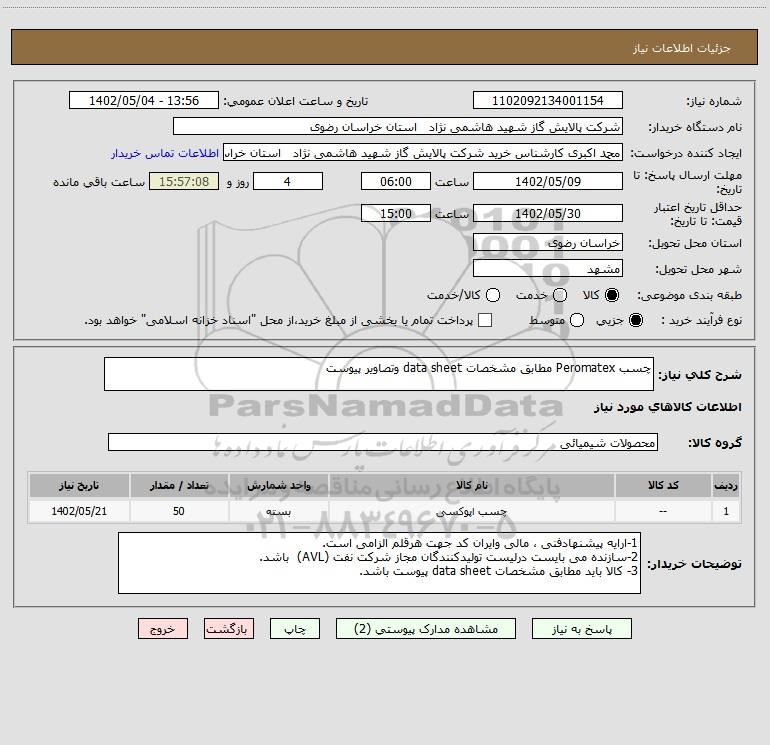
Task: Click the response deadline date 1402/05/09
Action: (x=548, y=181)
